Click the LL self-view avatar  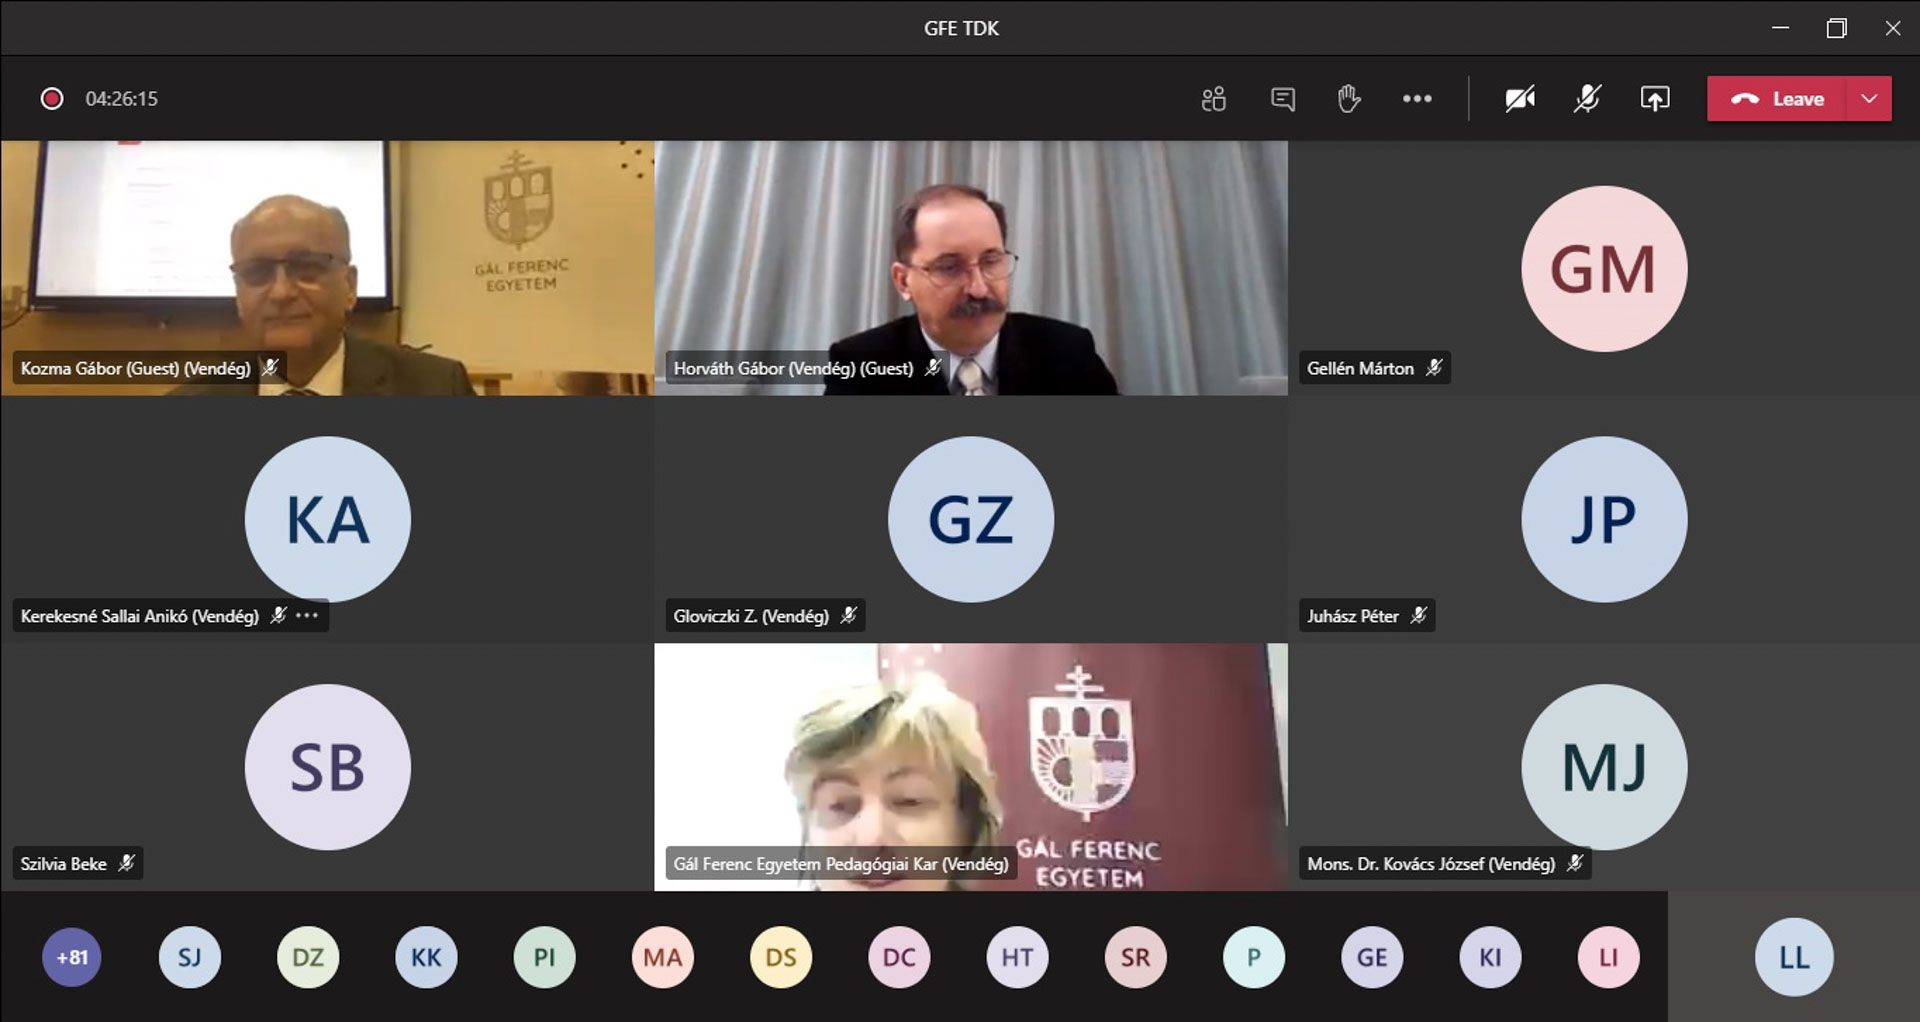(1794, 957)
